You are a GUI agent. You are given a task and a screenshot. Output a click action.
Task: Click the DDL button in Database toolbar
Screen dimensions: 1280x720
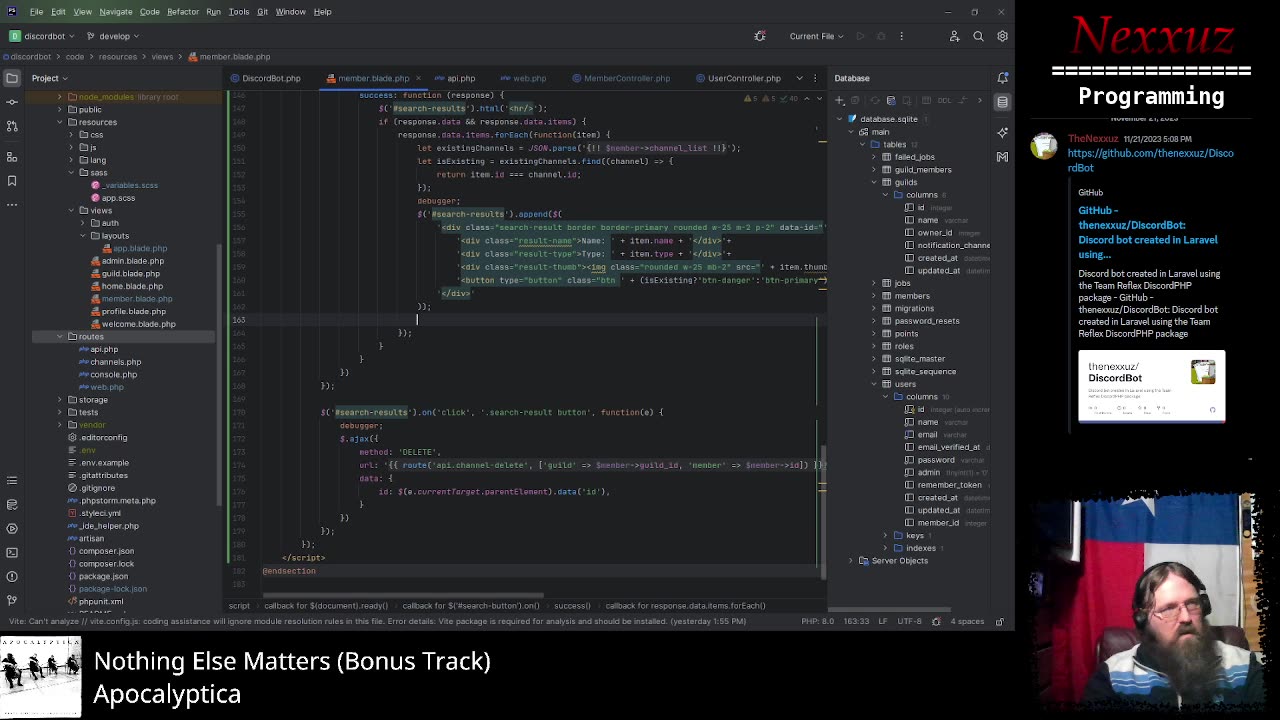pyautogui.click(x=944, y=100)
